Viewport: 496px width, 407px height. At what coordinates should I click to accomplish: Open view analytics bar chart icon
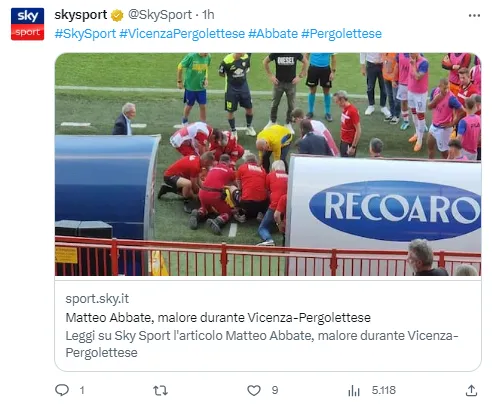[x=354, y=390]
